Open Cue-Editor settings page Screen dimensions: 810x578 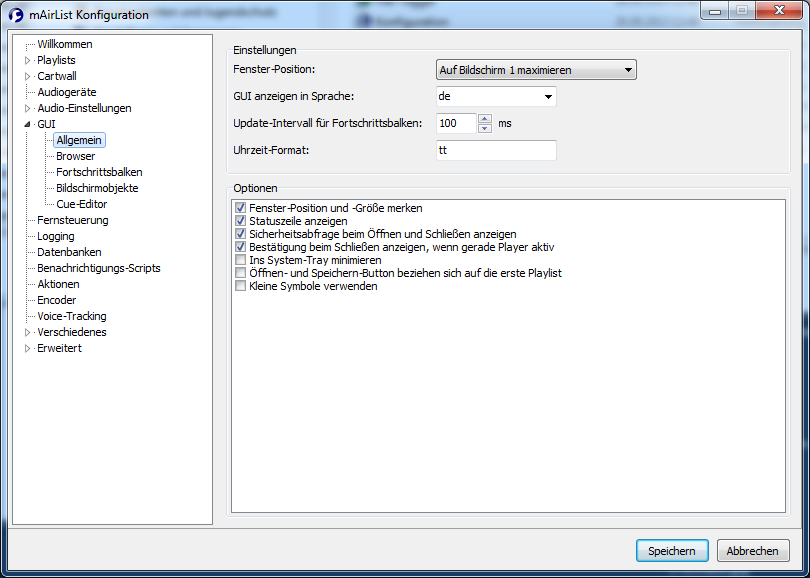(x=82, y=204)
